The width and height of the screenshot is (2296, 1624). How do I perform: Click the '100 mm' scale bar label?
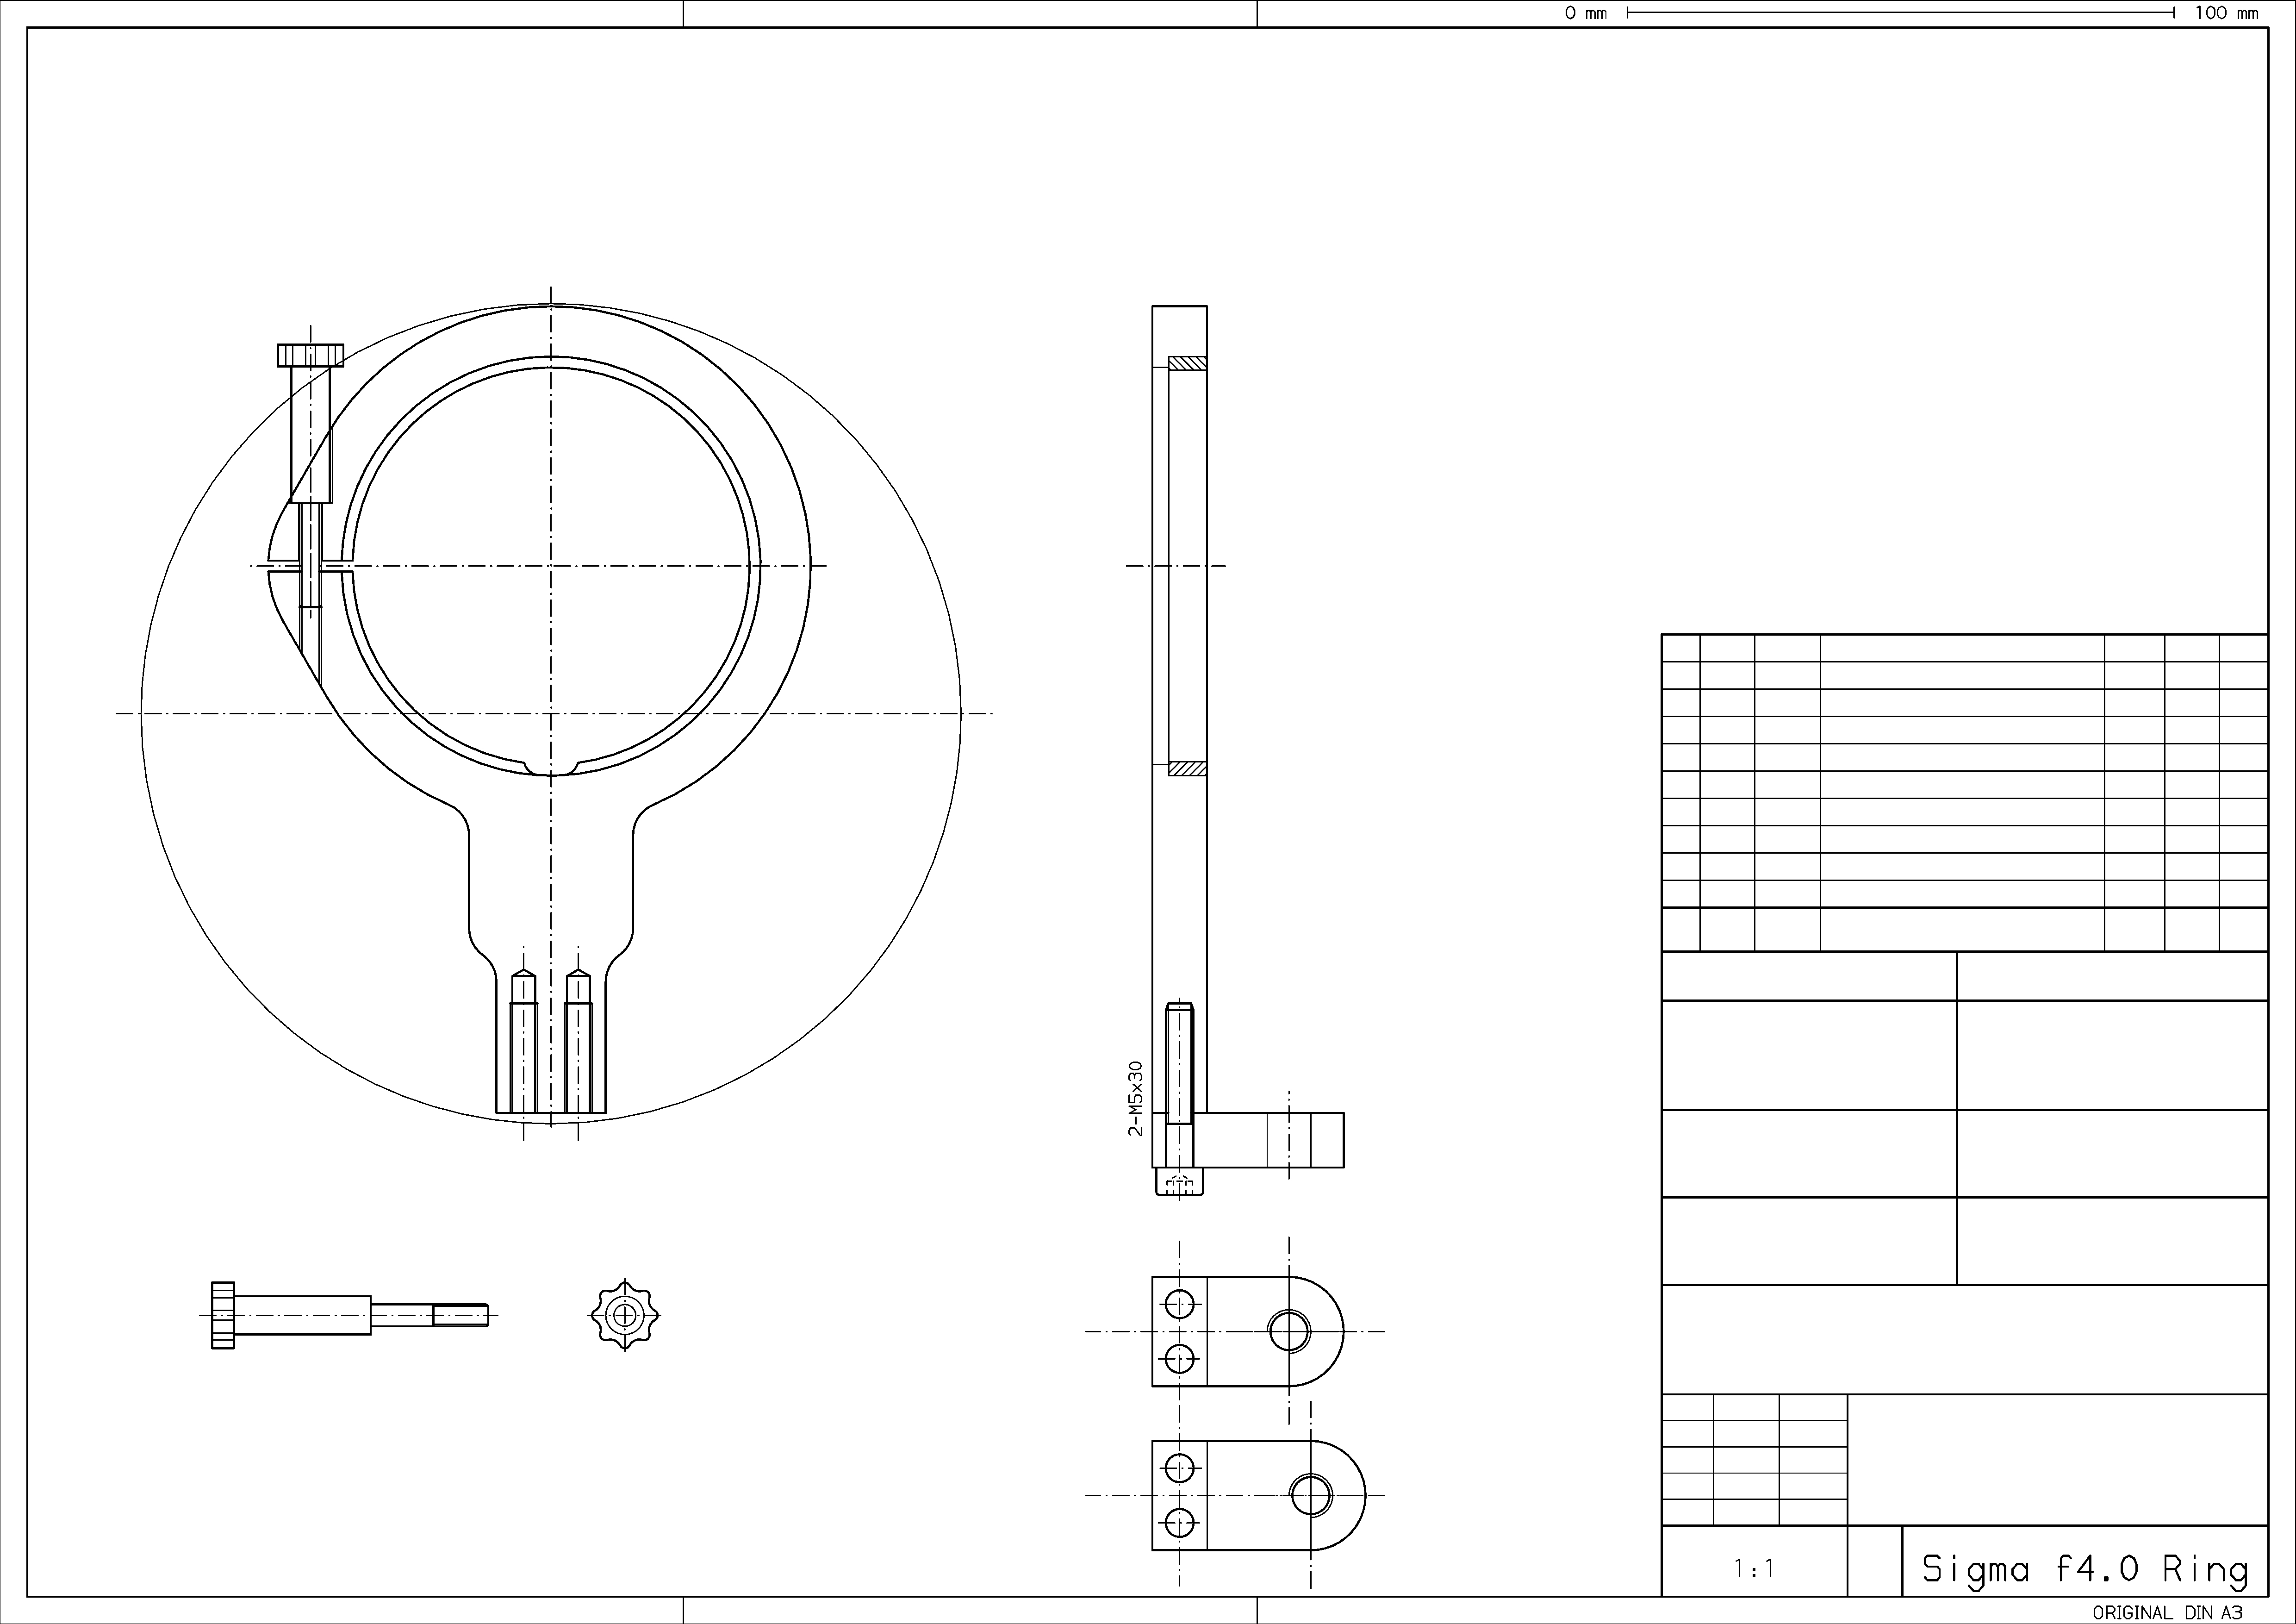(x=2226, y=13)
